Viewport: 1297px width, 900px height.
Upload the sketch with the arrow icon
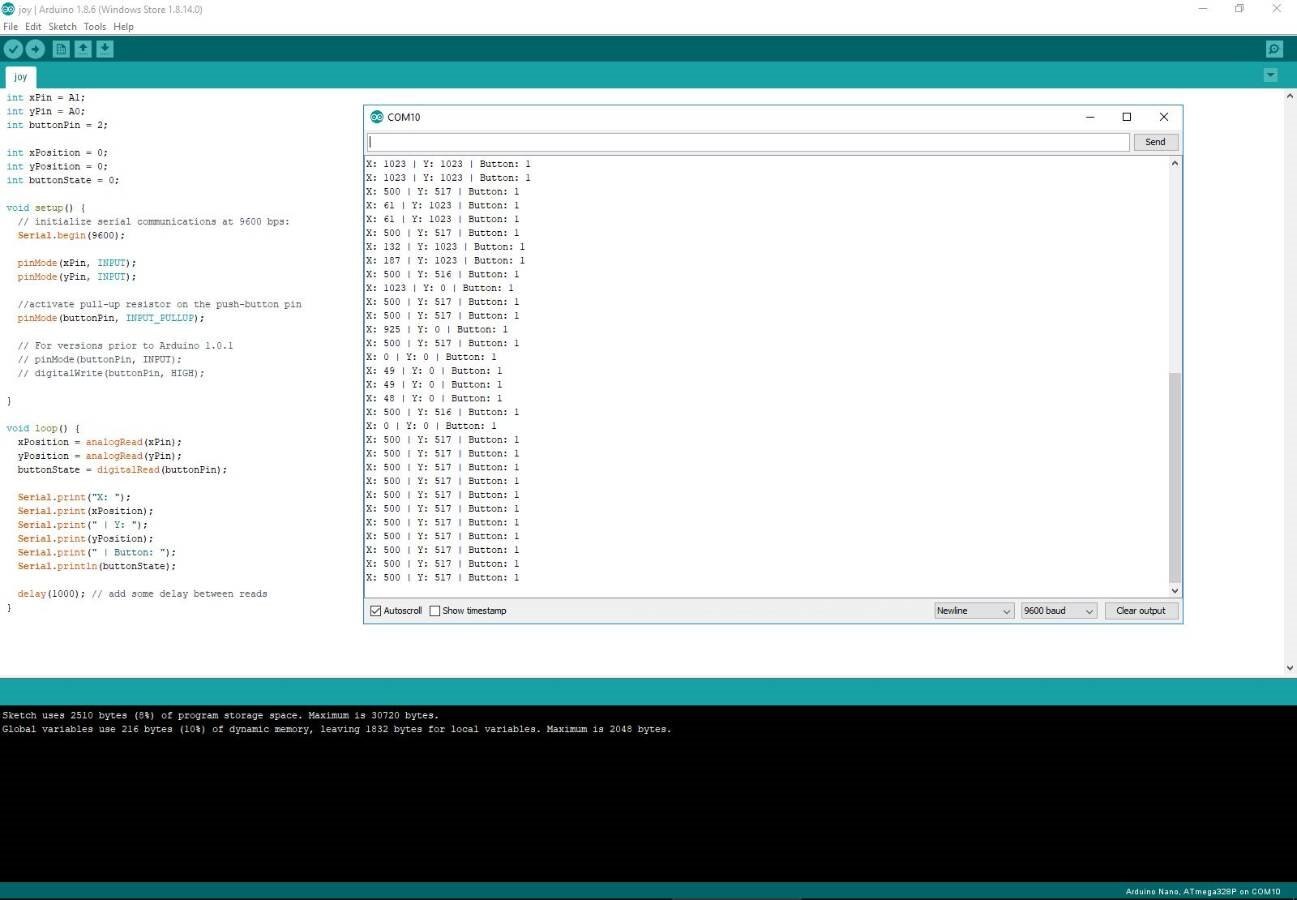35,49
